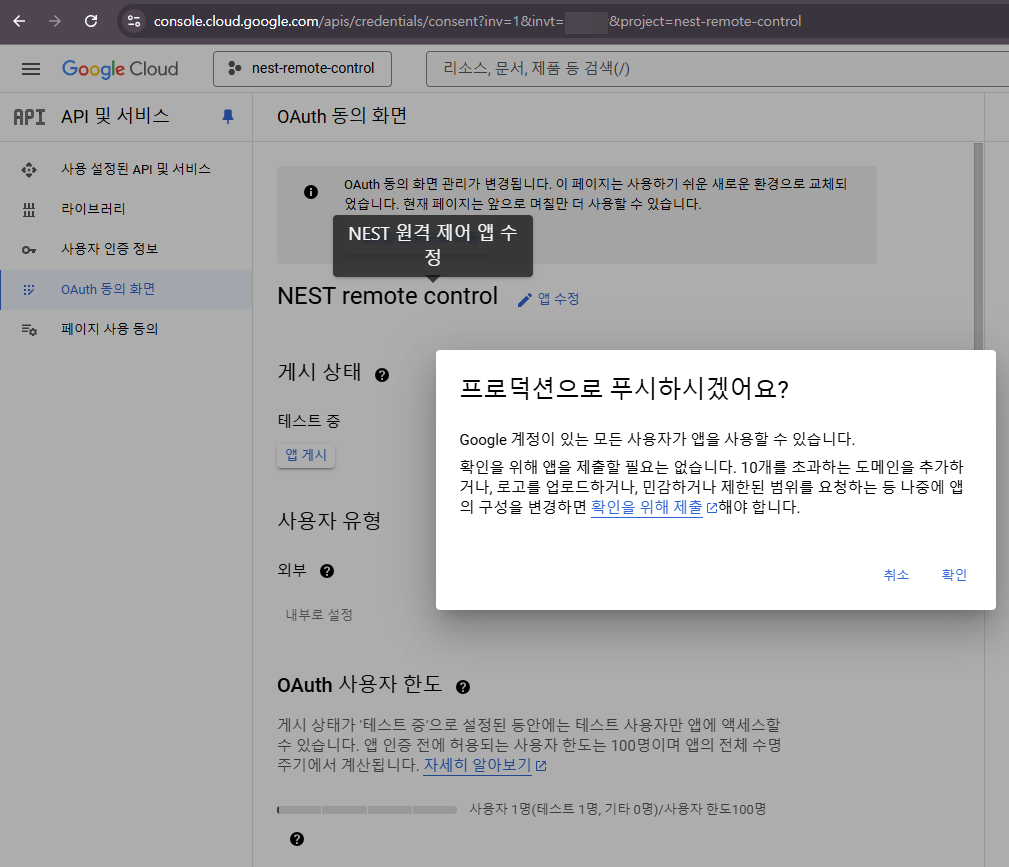Click the '내부로 설정' button

319,615
